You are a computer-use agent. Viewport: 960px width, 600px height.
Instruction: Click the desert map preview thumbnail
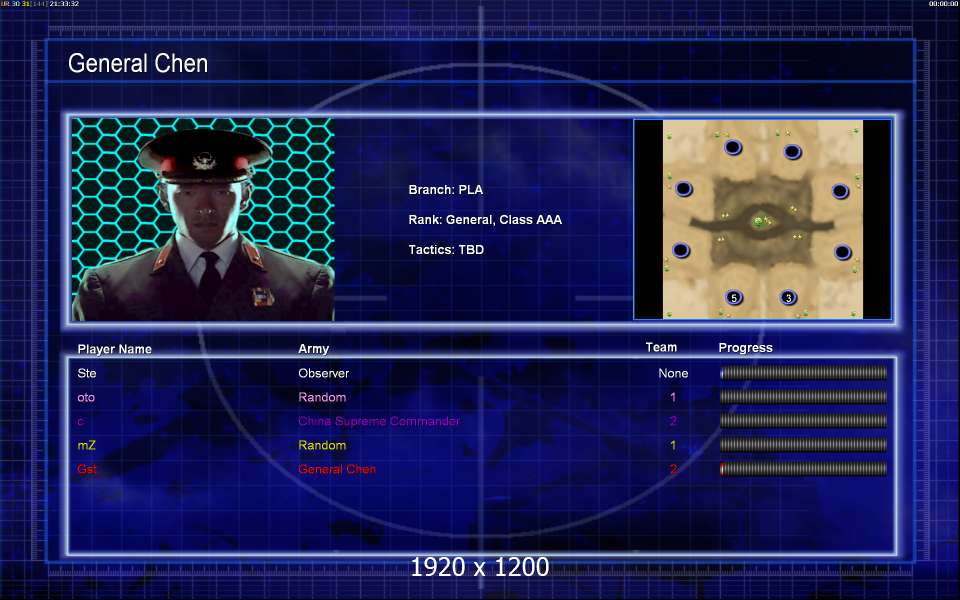coord(762,219)
